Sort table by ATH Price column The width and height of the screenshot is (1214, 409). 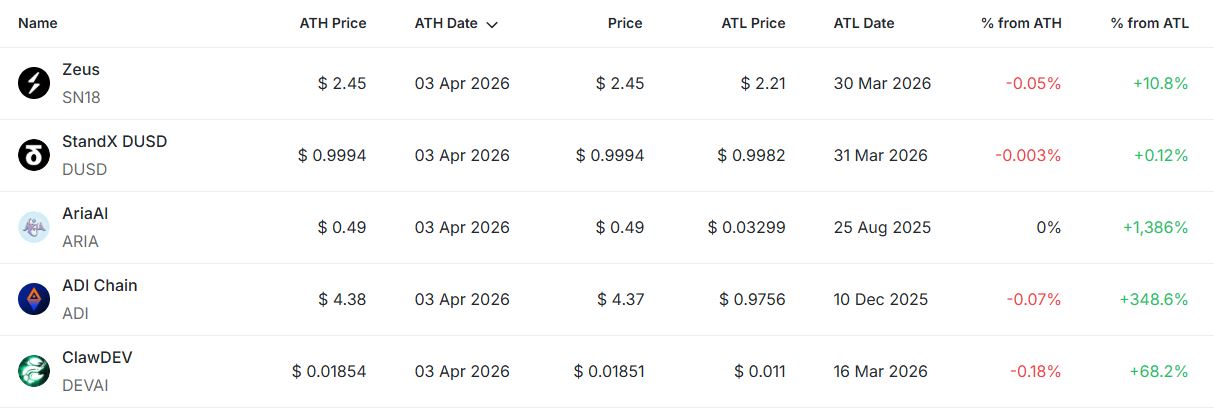click(x=333, y=23)
